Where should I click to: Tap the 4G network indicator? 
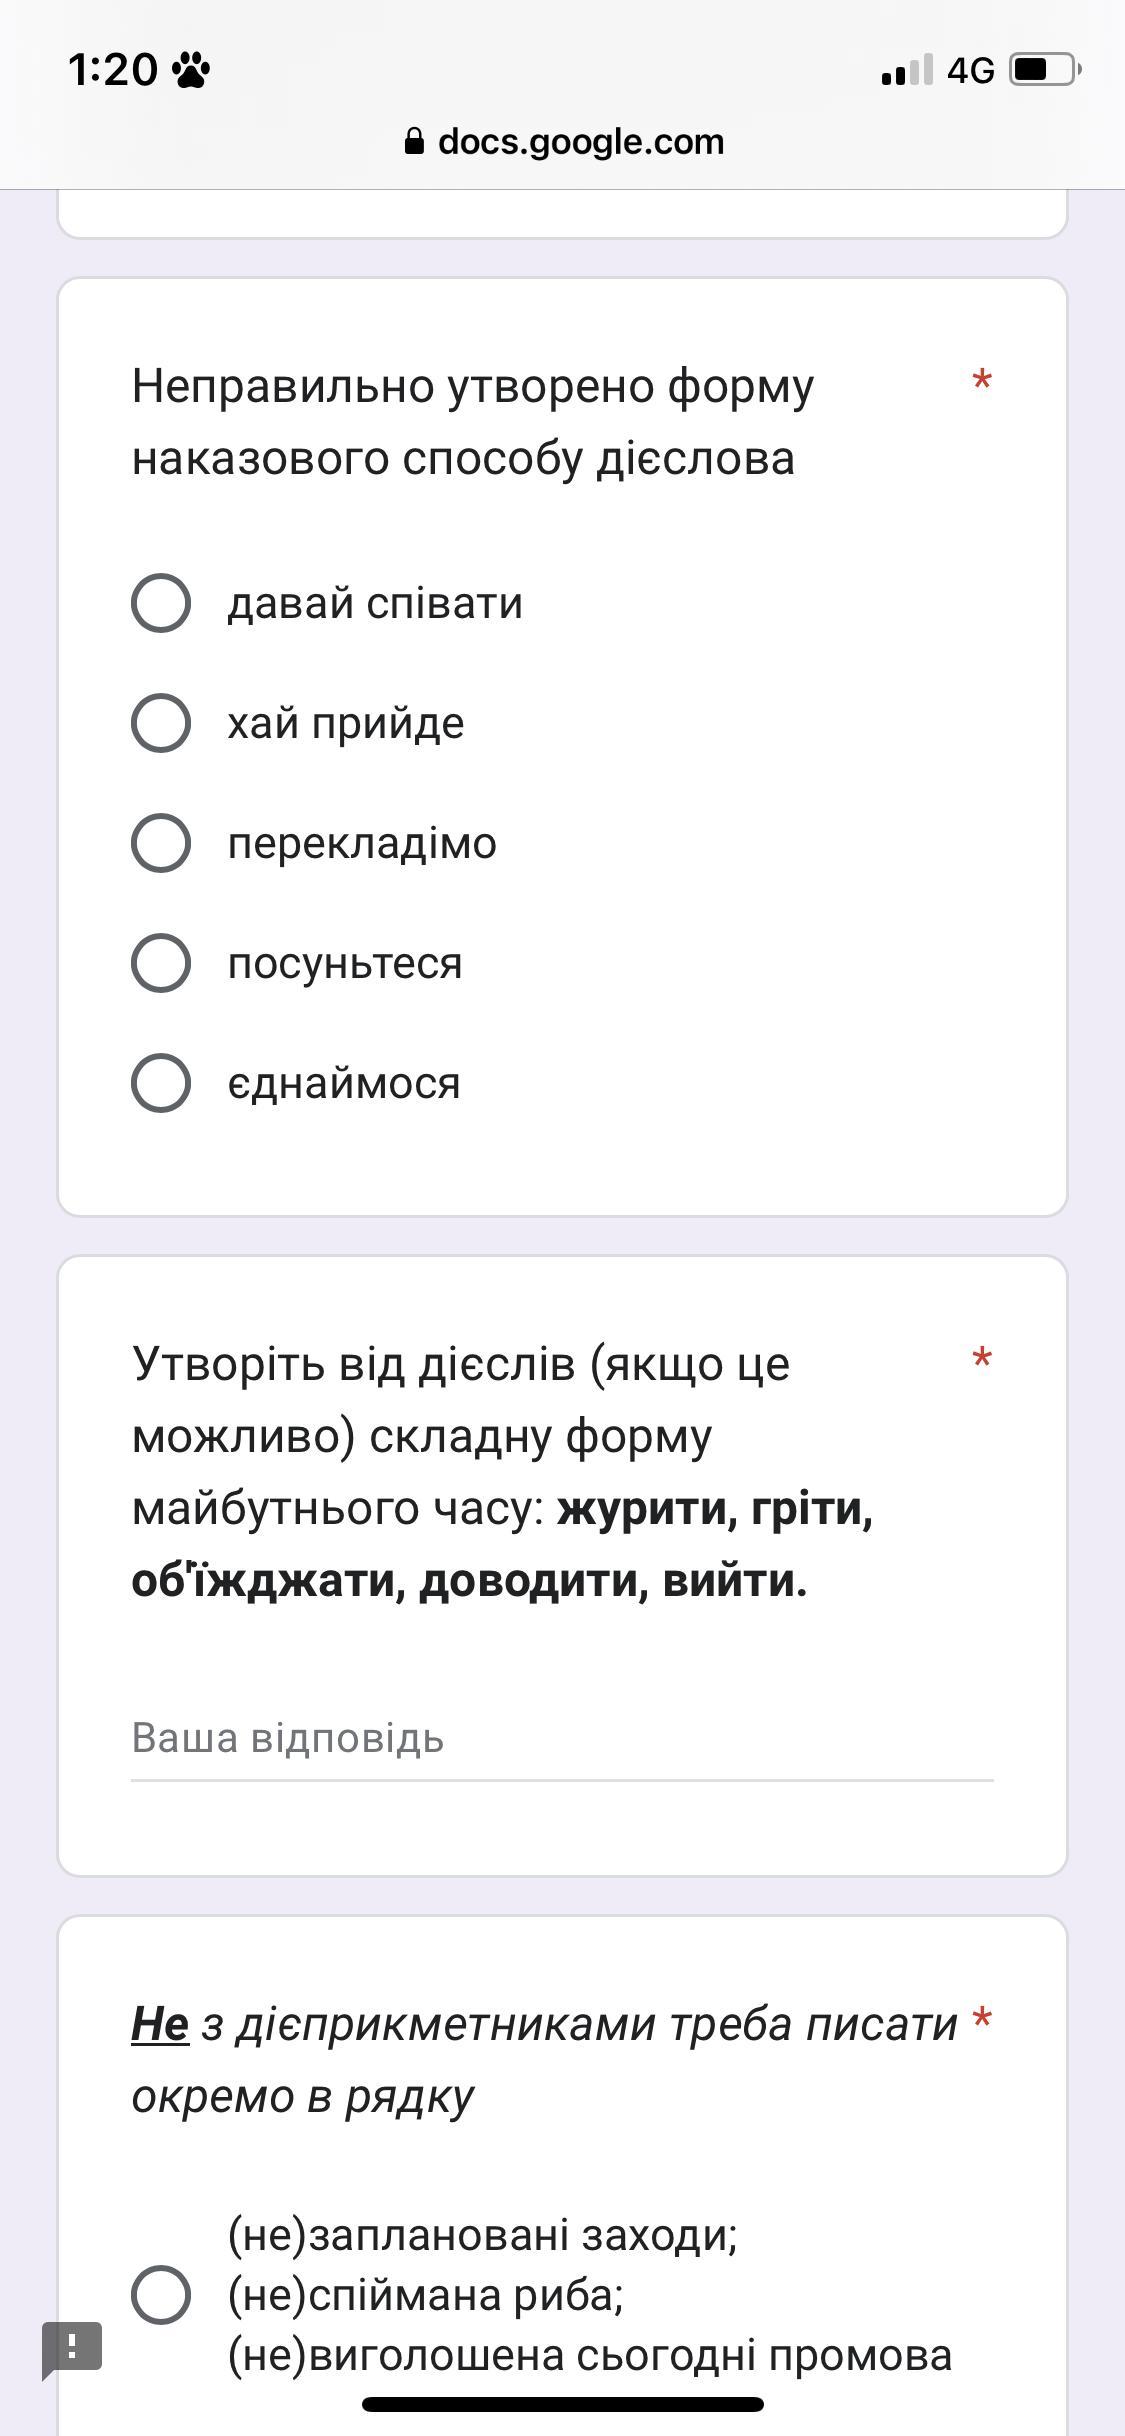(x=970, y=71)
